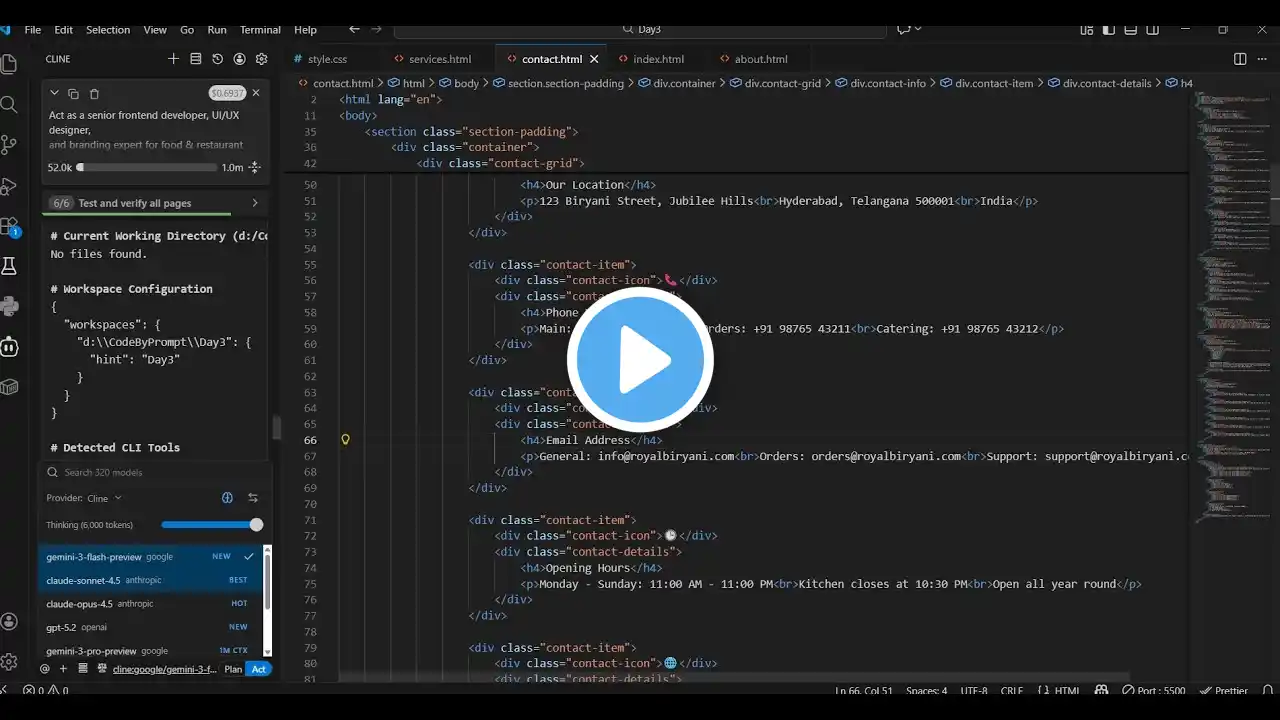Viewport: 1280px width, 720px height.
Task: Play the video with the center play button
Action: (x=640, y=360)
